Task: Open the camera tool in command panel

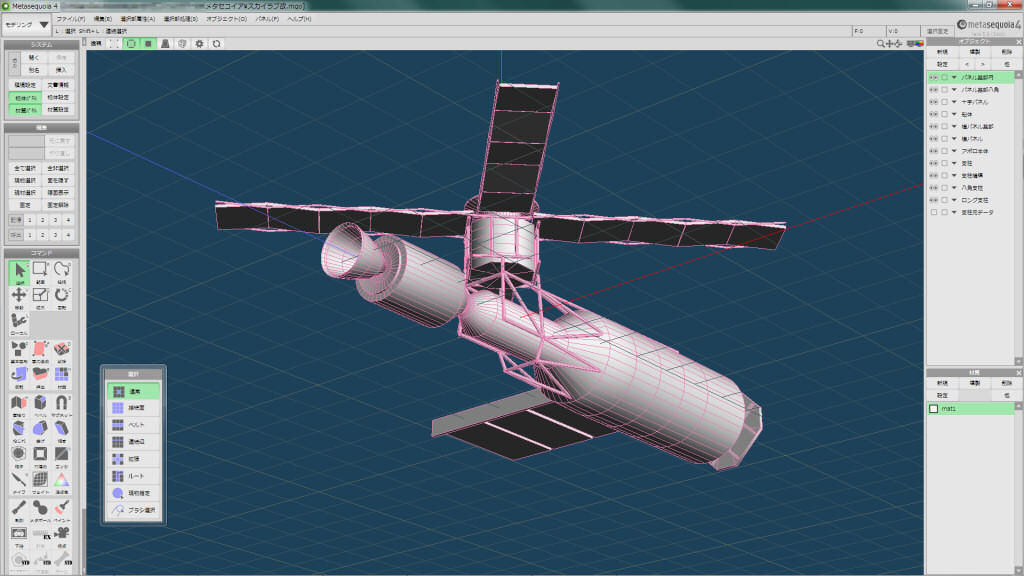Action: pyautogui.click(x=61, y=535)
